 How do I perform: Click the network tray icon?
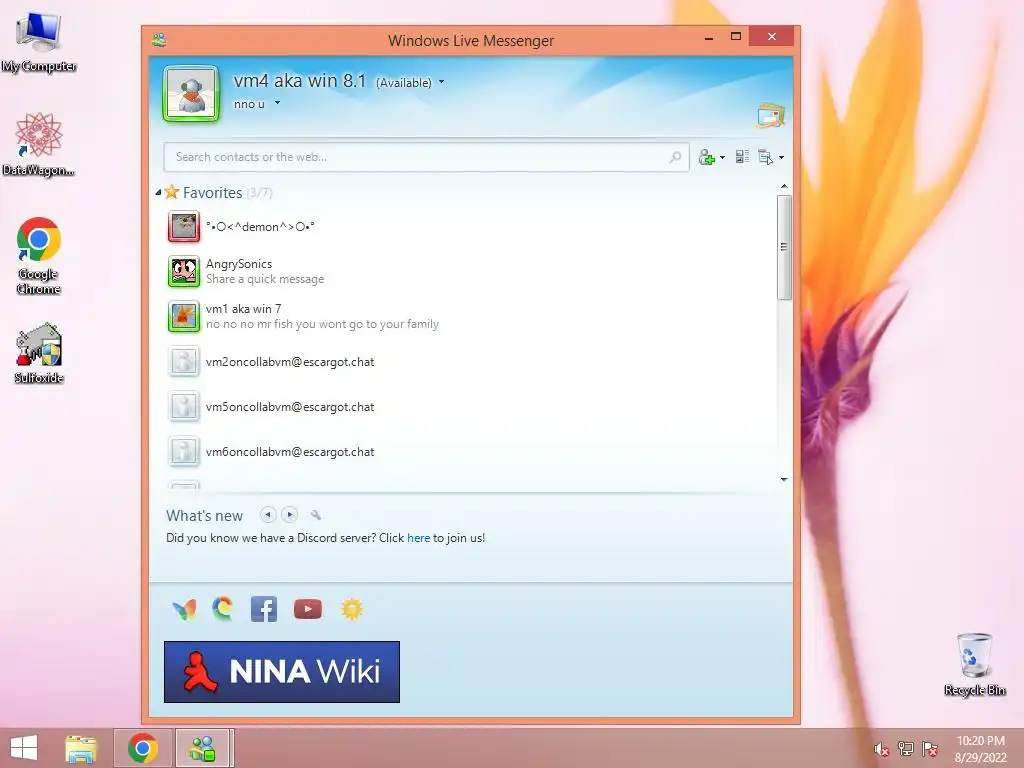tap(905, 748)
